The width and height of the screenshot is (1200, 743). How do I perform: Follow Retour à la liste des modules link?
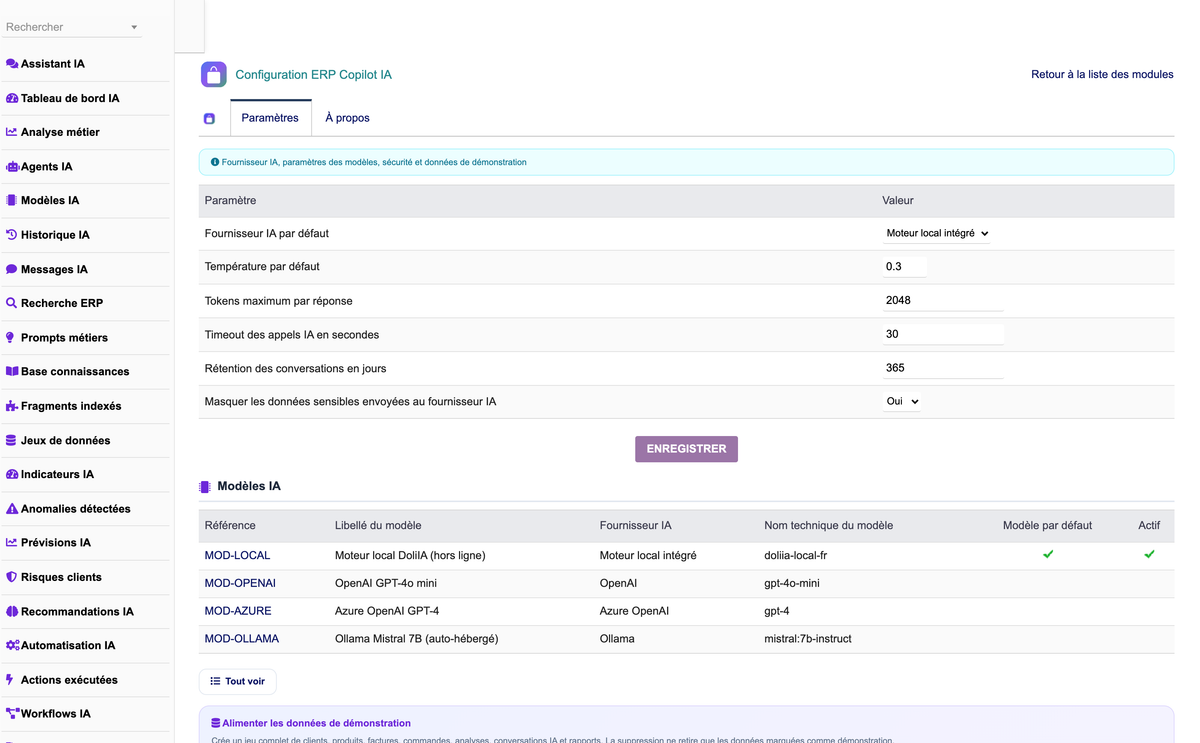click(x=1102, y=75)
